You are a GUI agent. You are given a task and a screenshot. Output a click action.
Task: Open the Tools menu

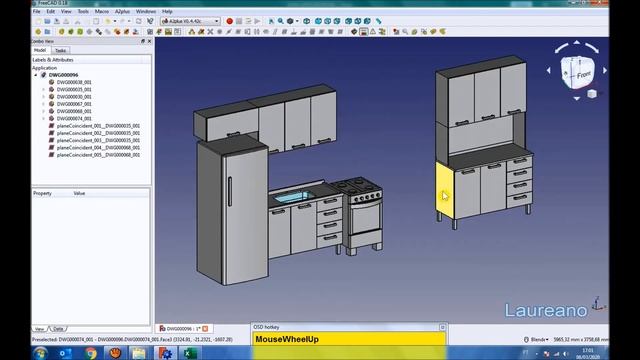pos(83,11)
